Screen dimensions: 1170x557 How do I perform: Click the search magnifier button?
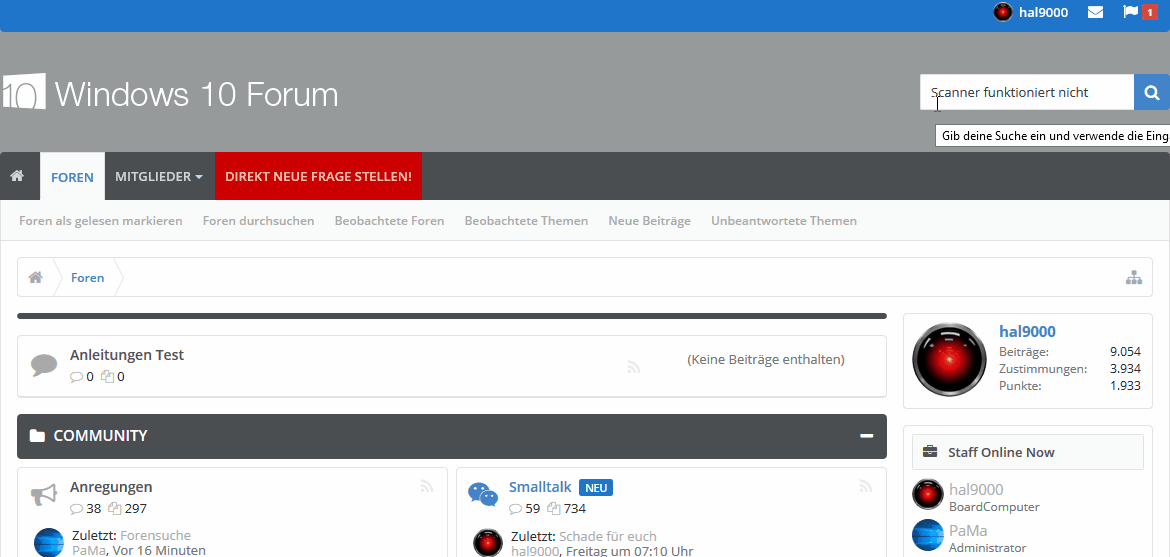[x=1152, y=93]
